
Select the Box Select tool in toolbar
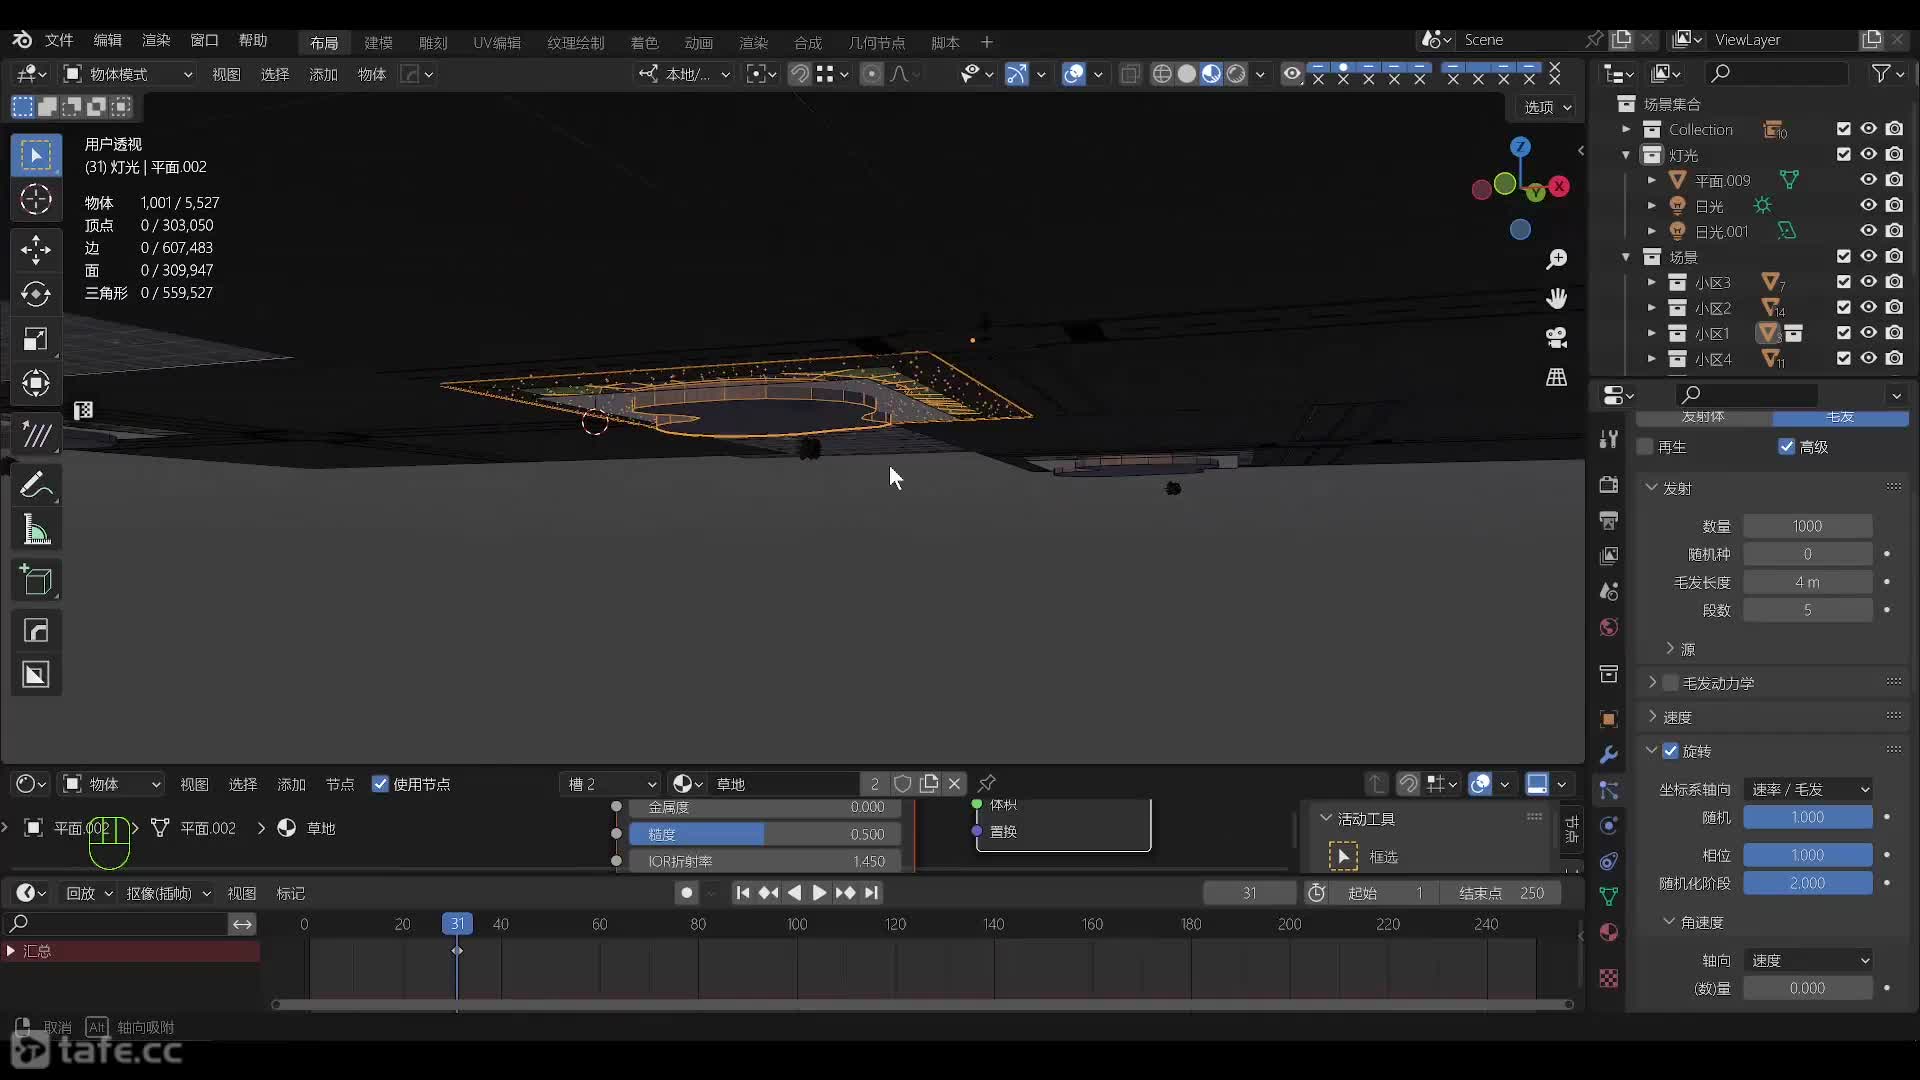(x=36, y=155)
